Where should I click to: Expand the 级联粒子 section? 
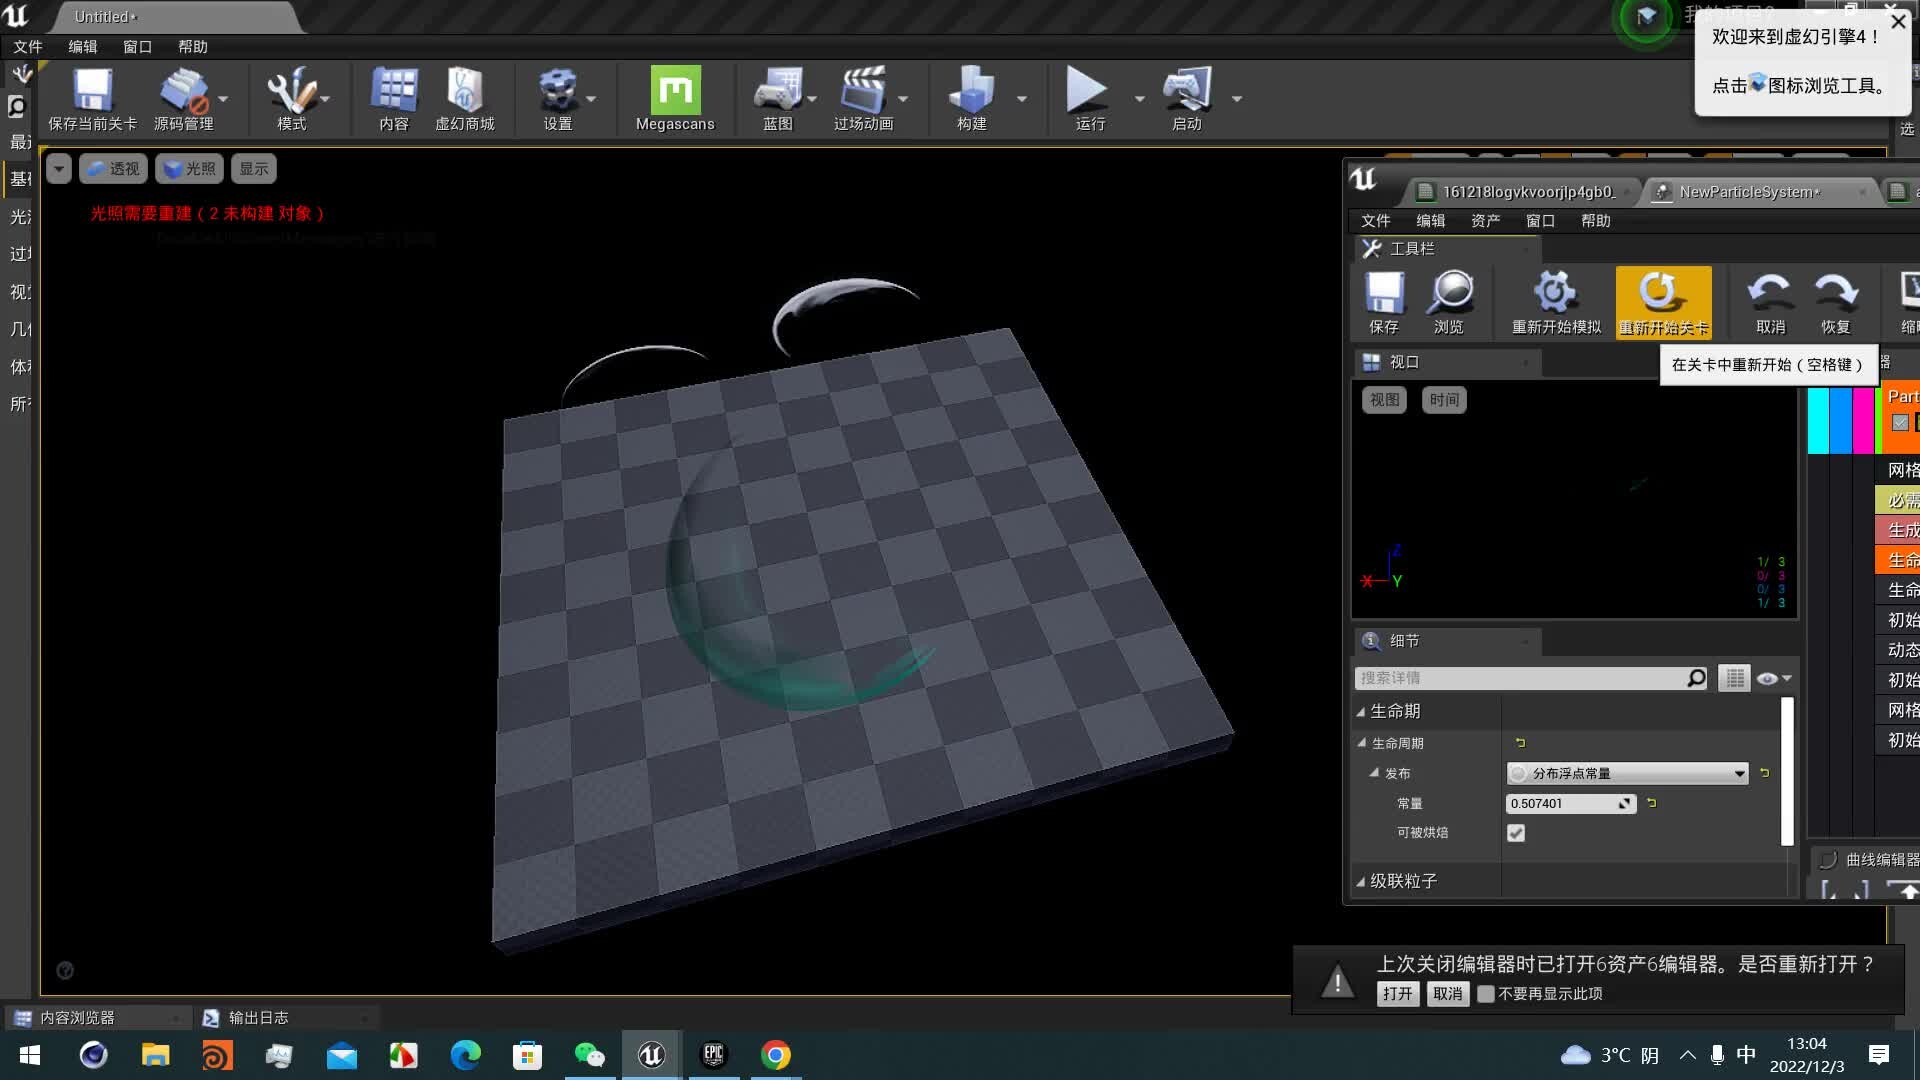pyautogui.click(x=1361, y=881)
